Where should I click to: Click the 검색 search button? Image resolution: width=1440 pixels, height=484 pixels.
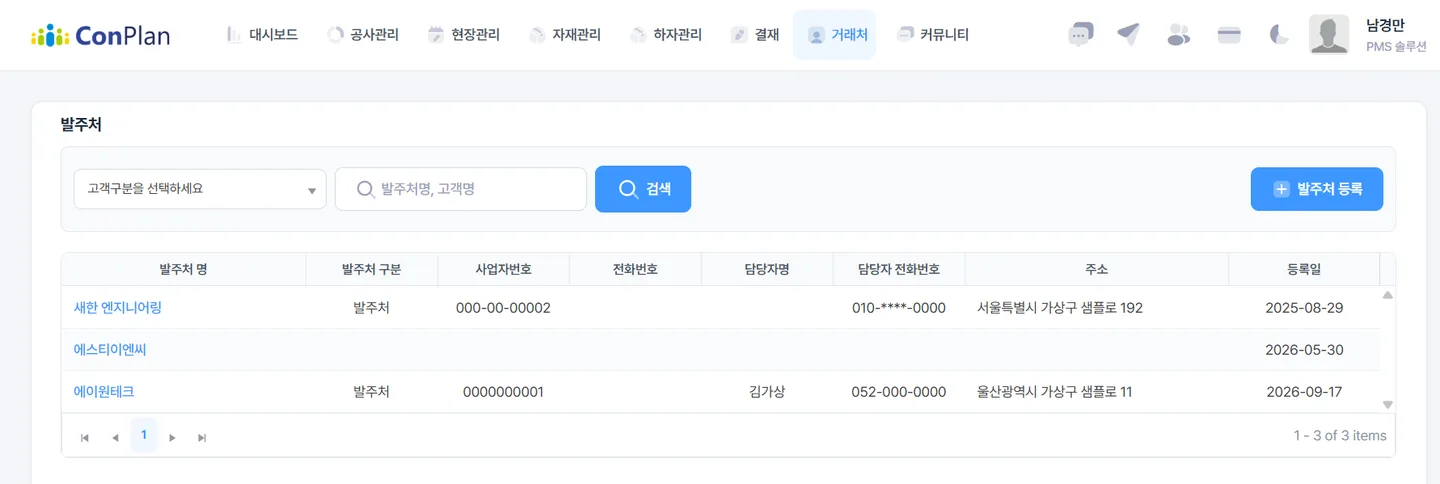(x=643, y=189)
